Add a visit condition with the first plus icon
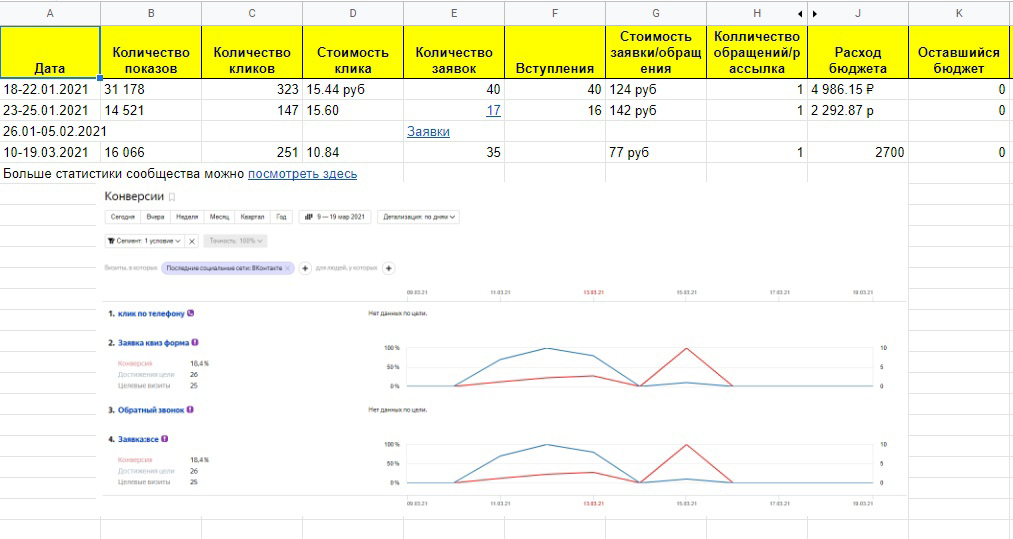The height and width of the screenshot is (539, 1013). point(305,268)
